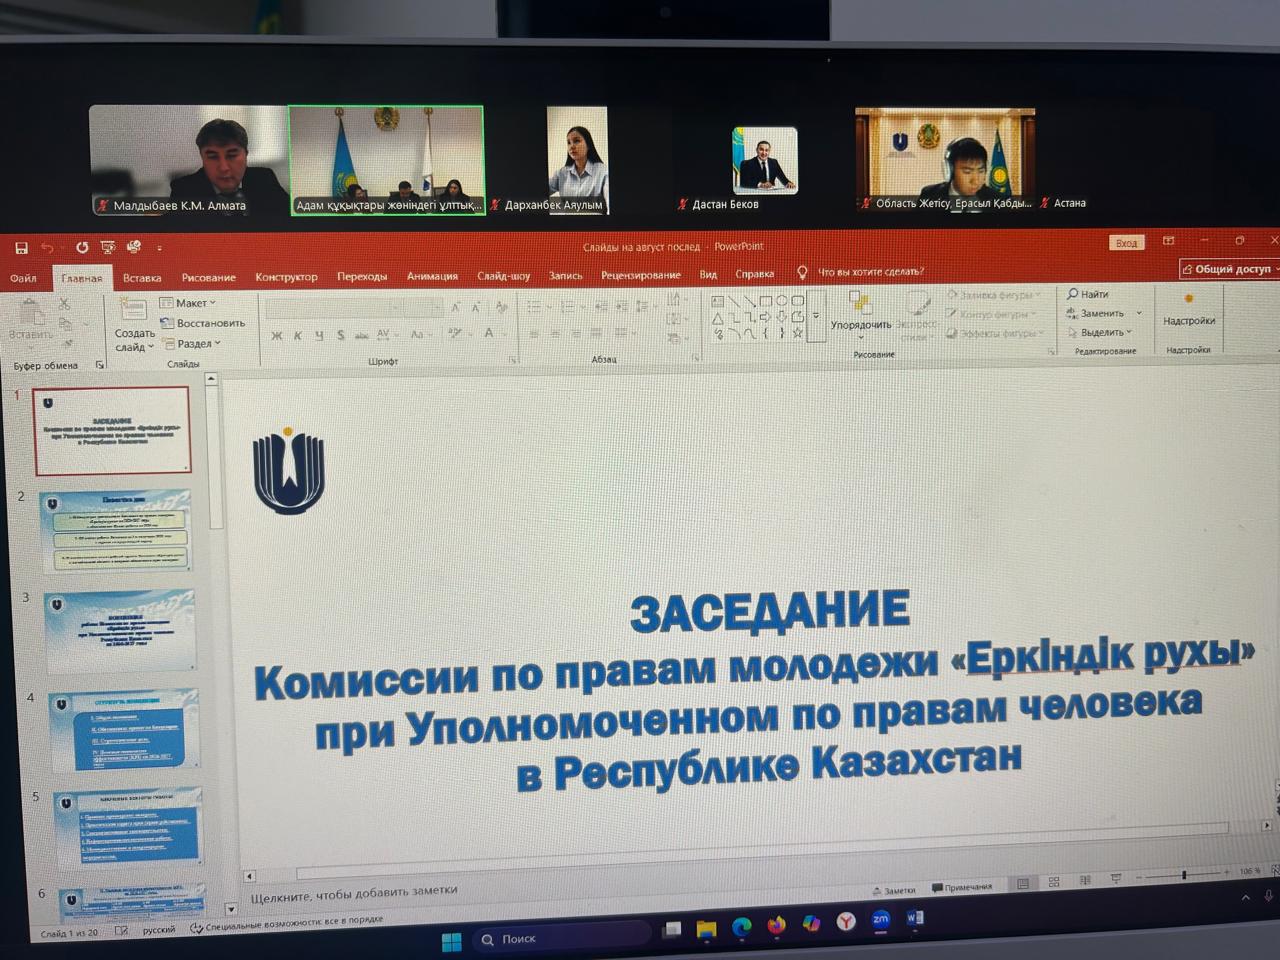This screenshot has width=1280, height=960.
Task: Click the text highlight color button
Action: pyautogui.click(x=457, y=333)
